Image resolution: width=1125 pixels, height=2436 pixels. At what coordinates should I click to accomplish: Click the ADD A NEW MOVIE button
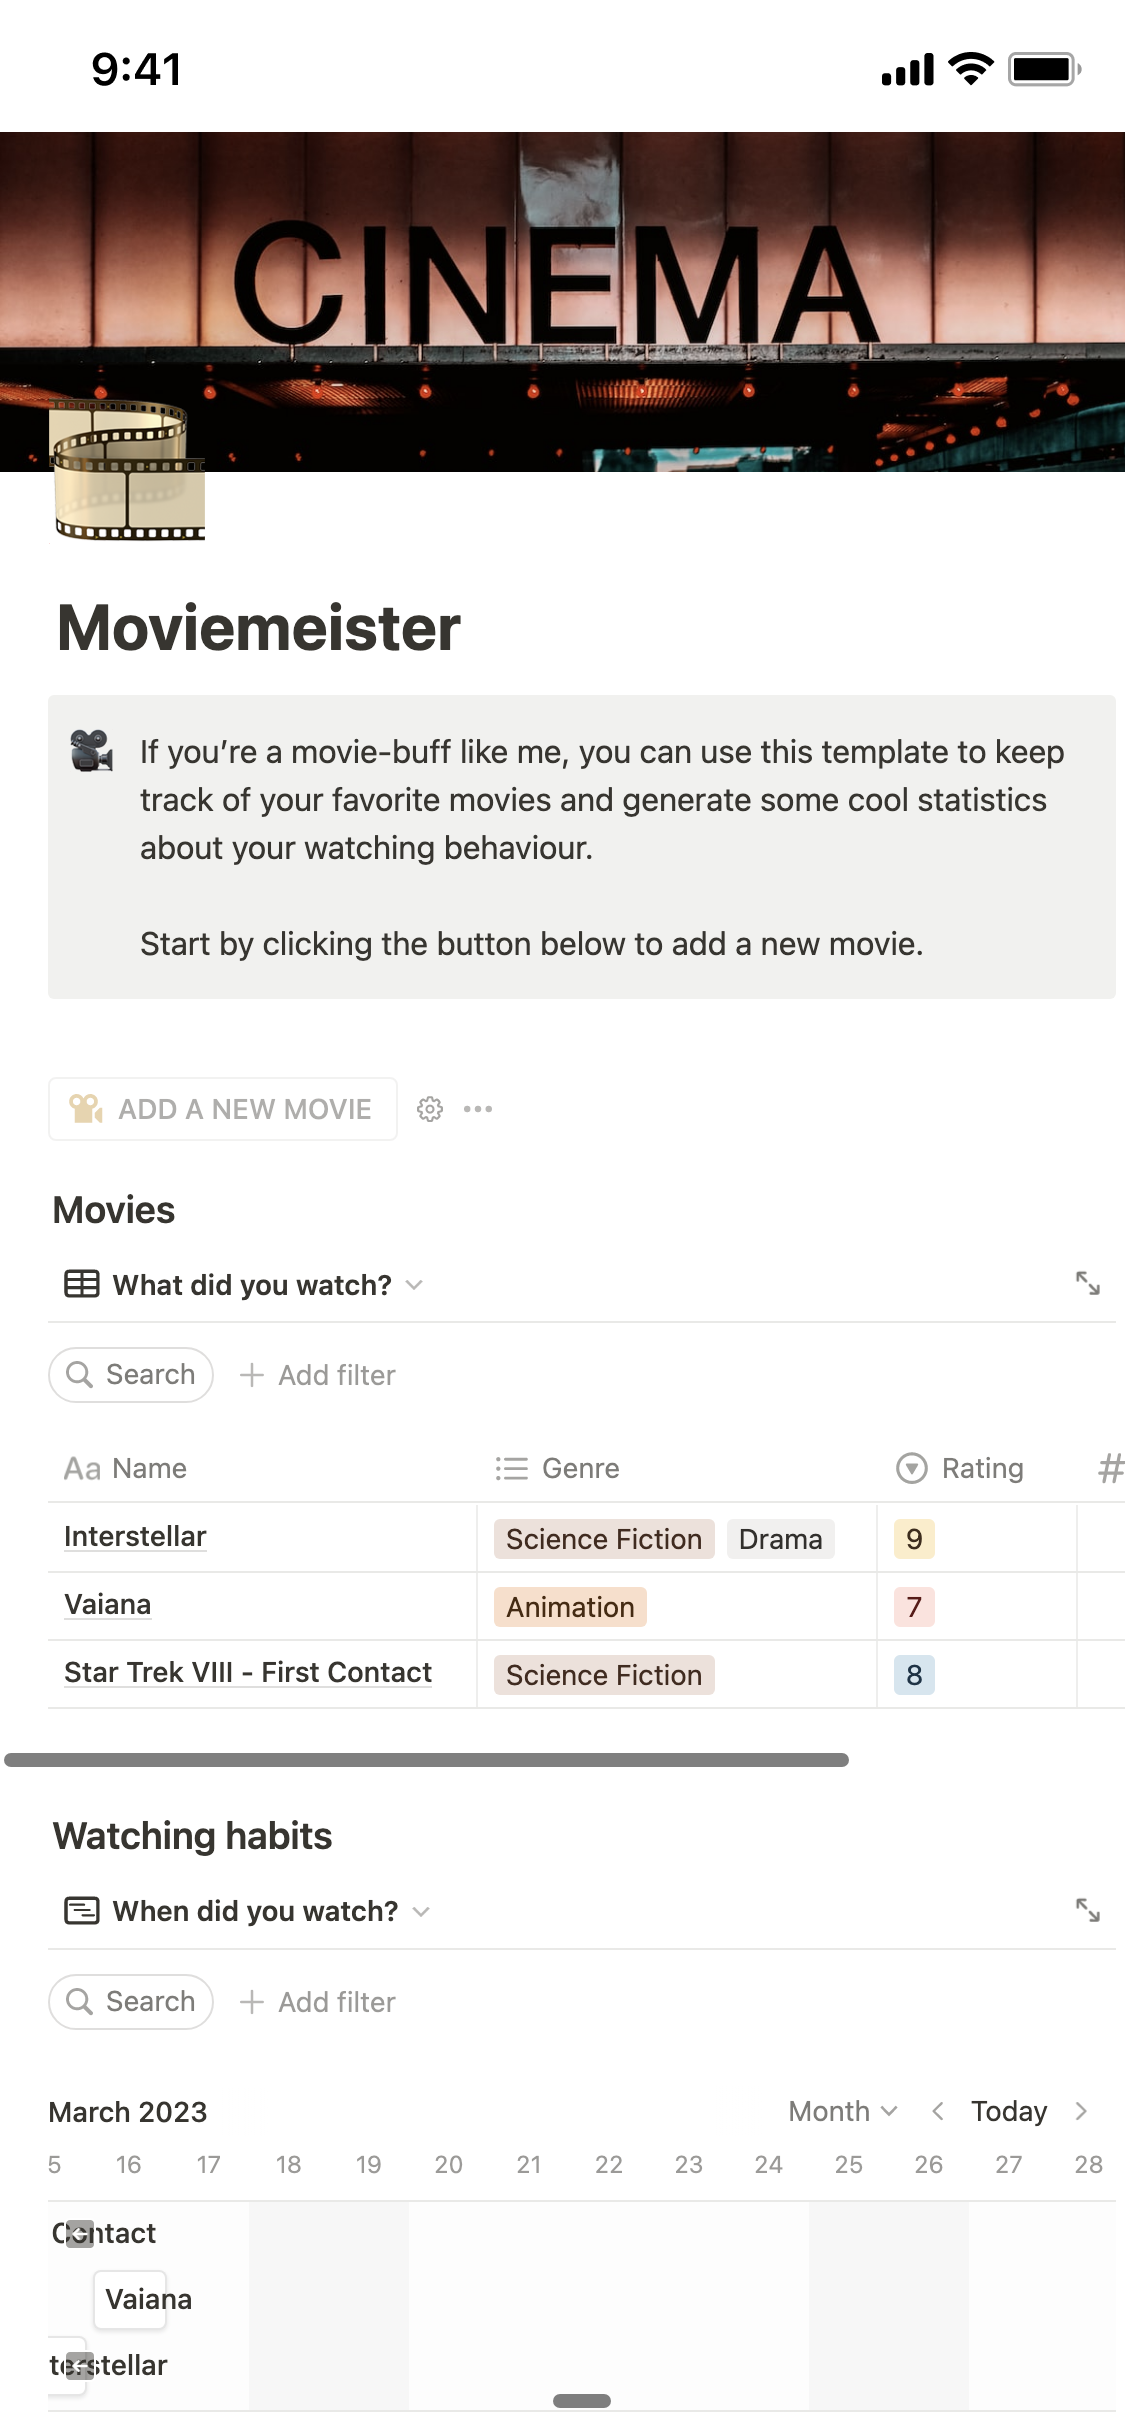point(223,1109)
